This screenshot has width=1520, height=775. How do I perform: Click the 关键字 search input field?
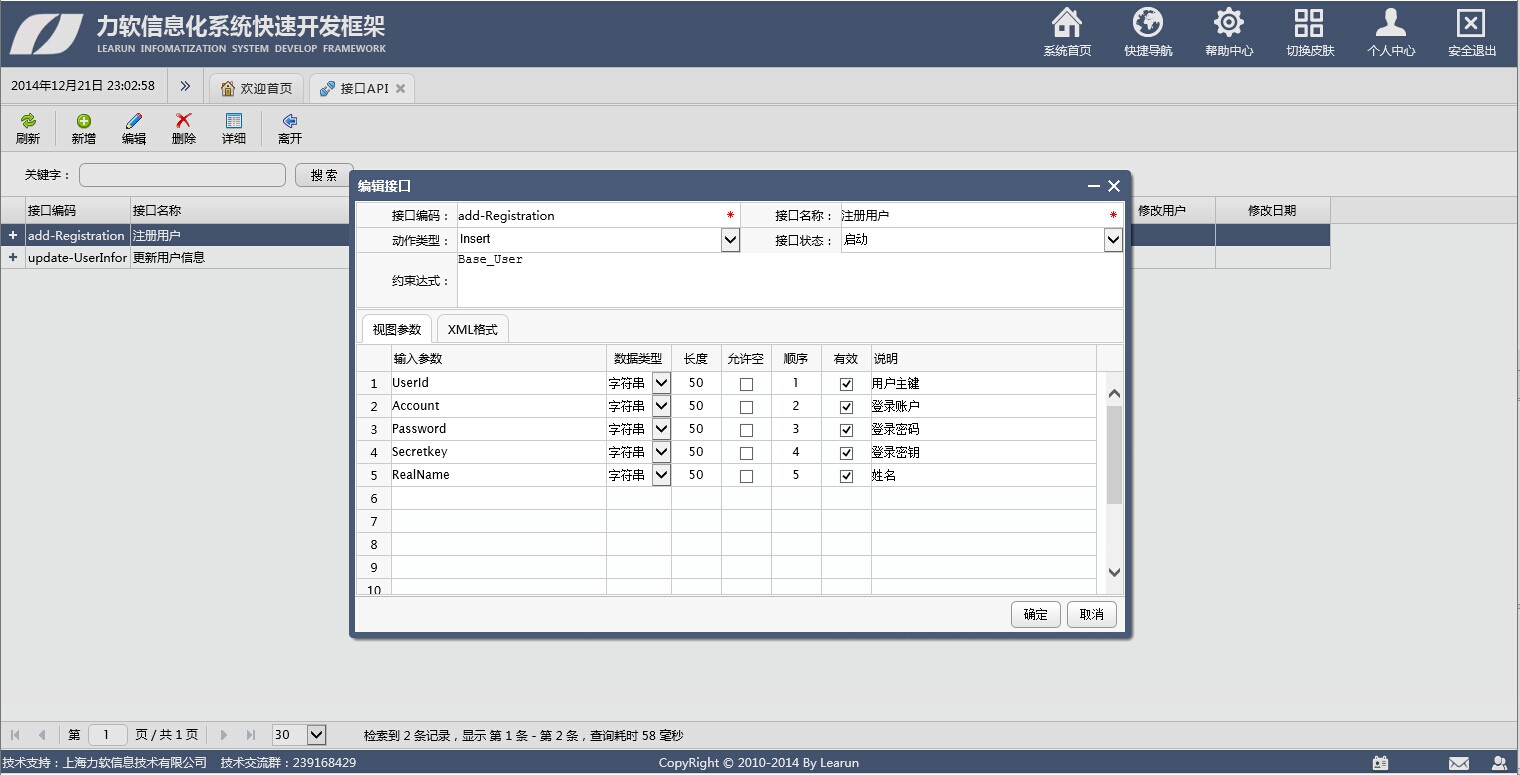pyautogui.click(x=183, y=175)
